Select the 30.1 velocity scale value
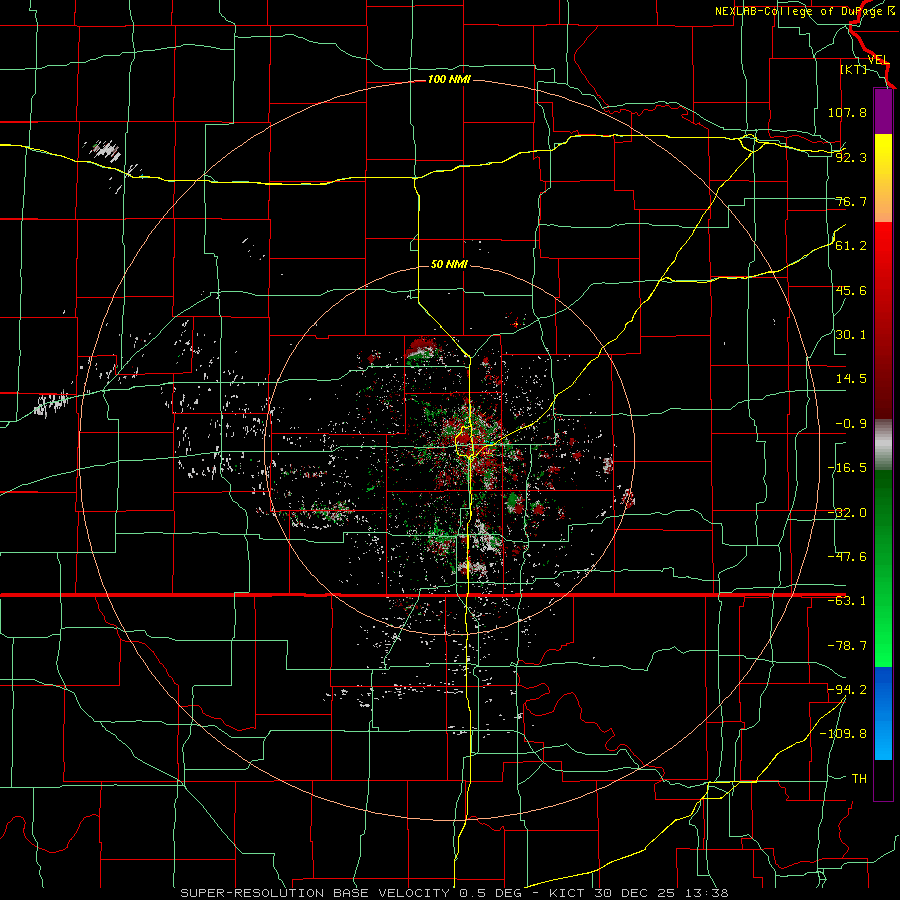900x900 pixels. pyautogui.click(x=851, y=335)
